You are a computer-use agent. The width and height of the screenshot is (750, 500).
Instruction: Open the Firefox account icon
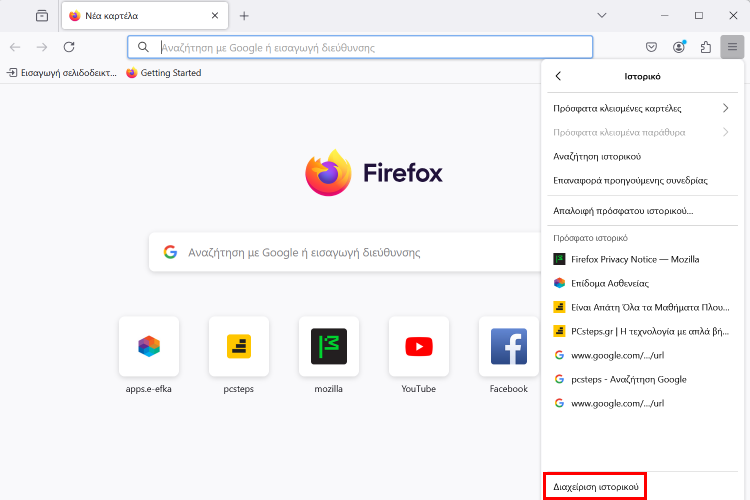click(679, 47)
